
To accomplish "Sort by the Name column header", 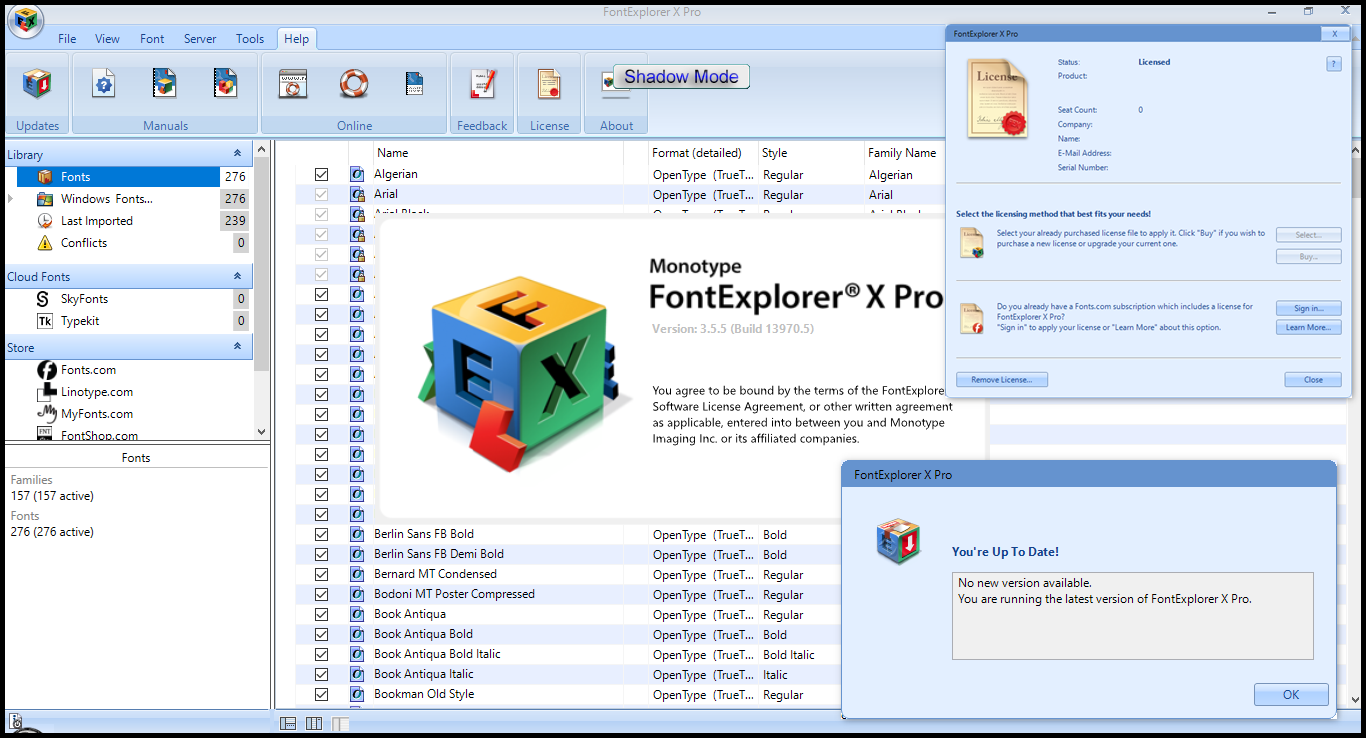I will click(x=498, y=153).
